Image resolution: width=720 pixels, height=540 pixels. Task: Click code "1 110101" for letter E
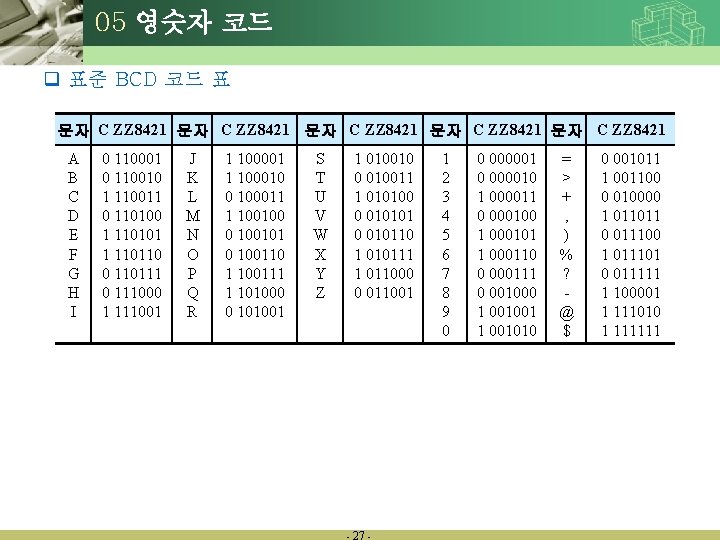tap(132, 235)
